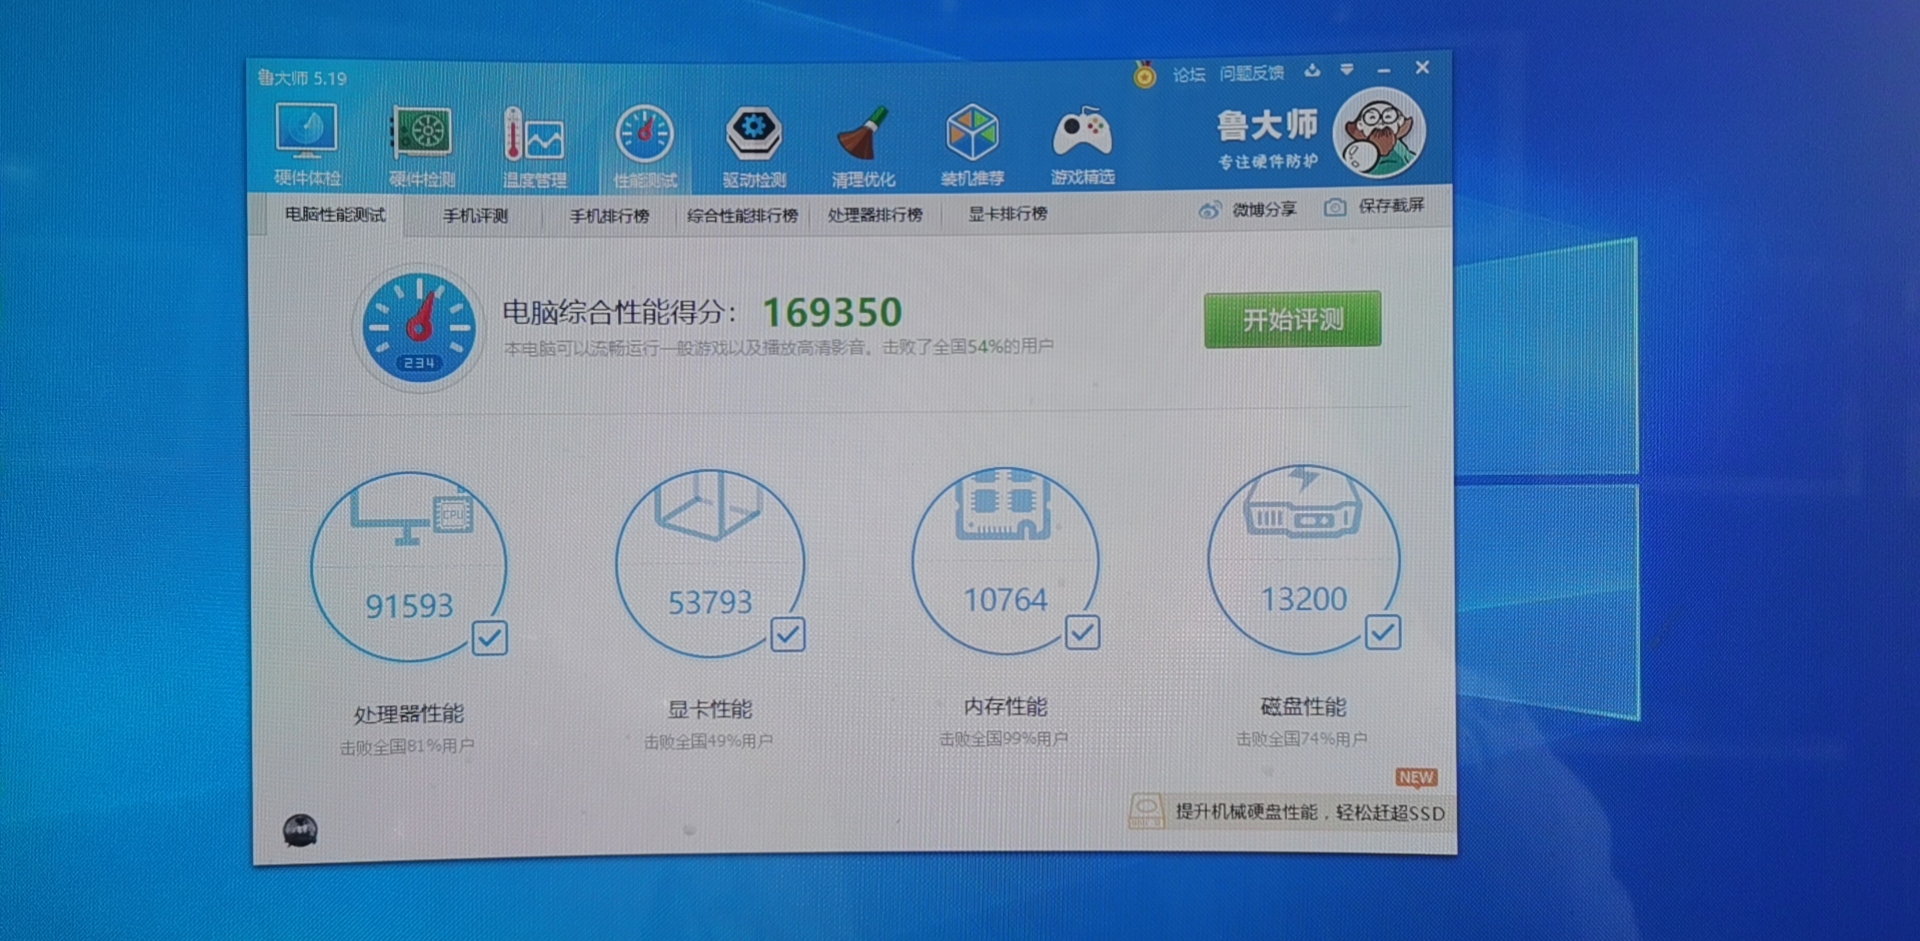Open 游戏精选 game selection

tap(1083, 140)
